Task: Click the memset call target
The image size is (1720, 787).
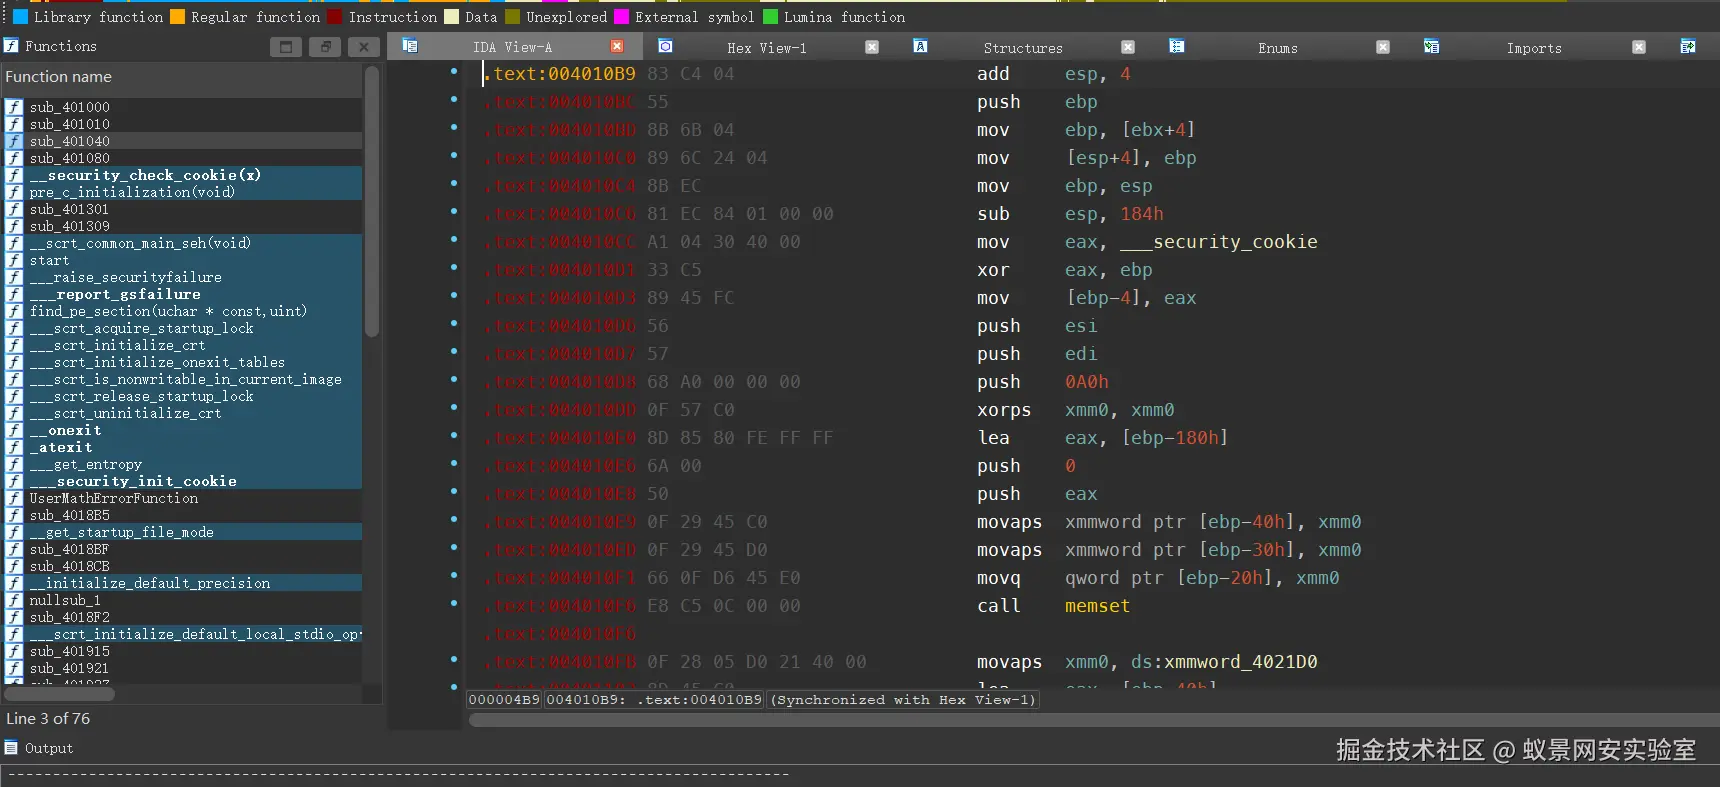Action: pyautogui.click(x=1097, y=606)
